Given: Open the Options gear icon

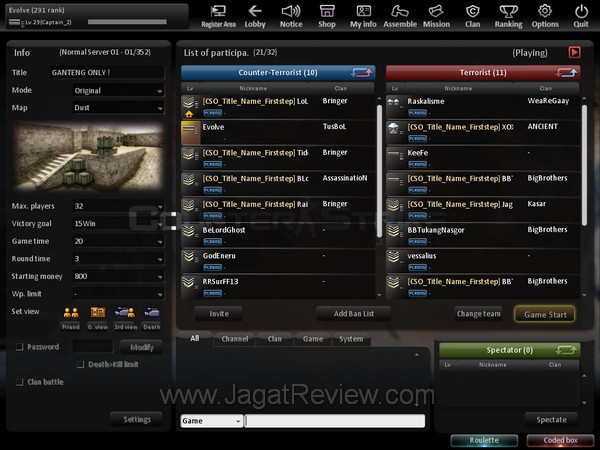Looking at the screenshot, I should 545,16.
